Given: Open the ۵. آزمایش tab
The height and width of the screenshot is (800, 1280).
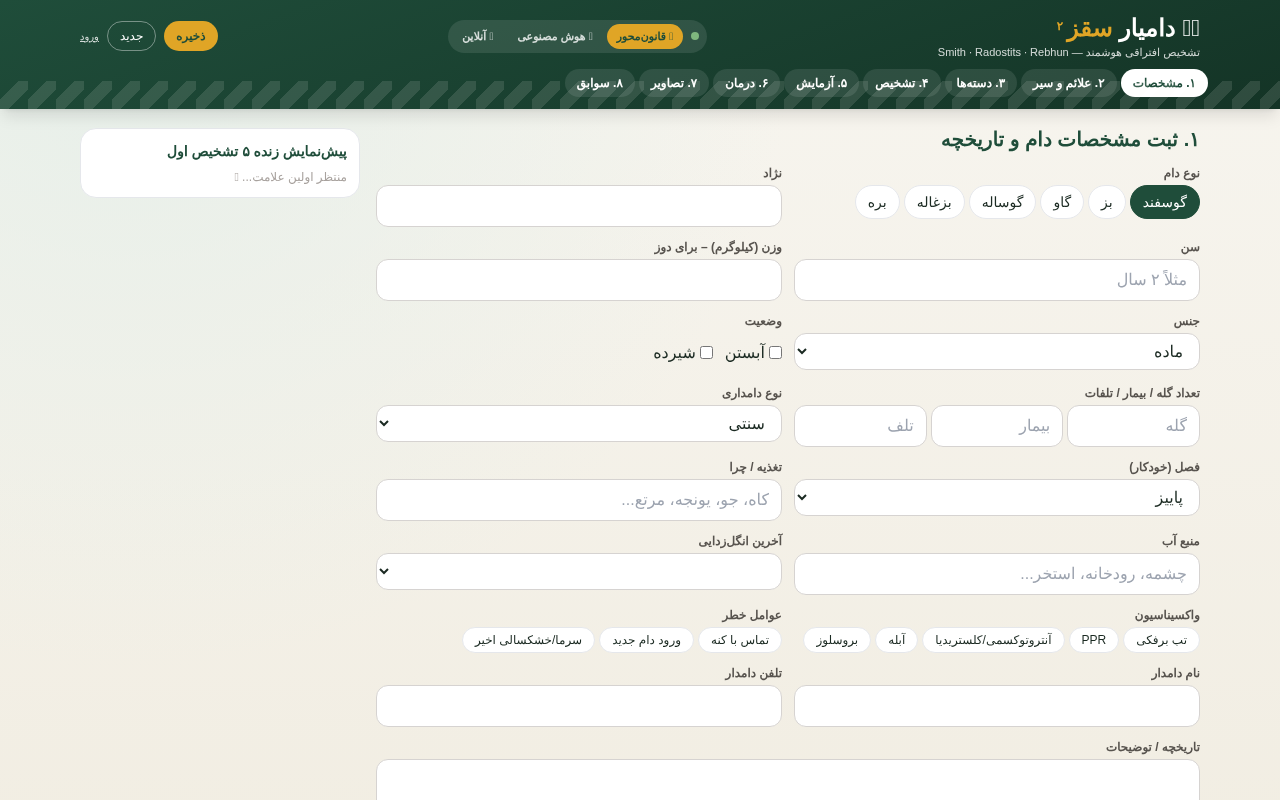Looking at the screenshot, I should pos(821,83).
